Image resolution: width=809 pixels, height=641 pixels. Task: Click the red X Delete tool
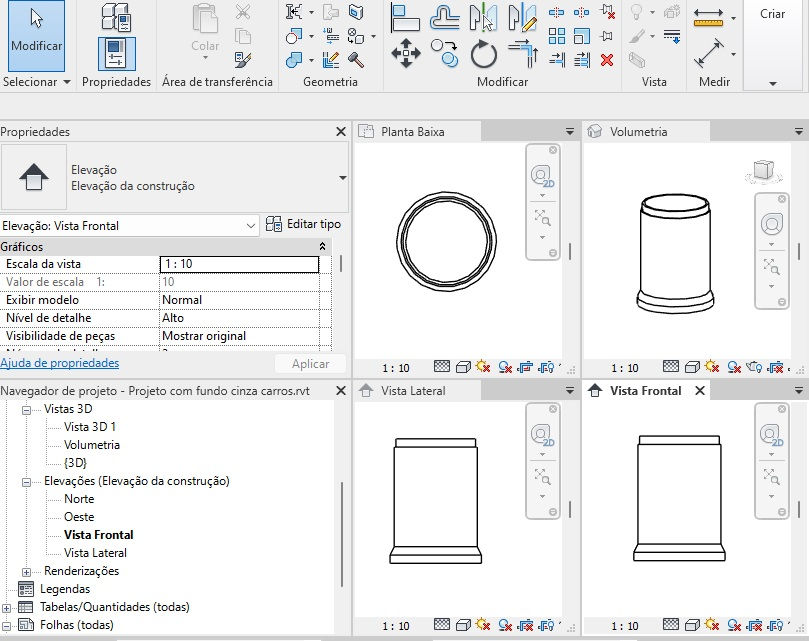(x=607, y=60)
